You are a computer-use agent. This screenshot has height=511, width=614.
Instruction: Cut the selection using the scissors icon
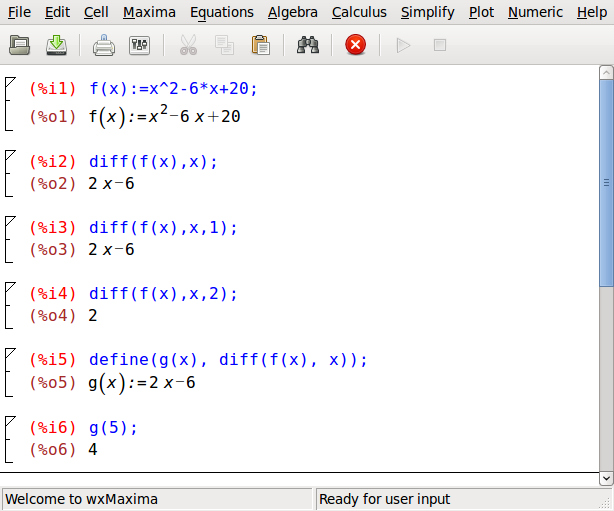[x=188, y=45]
